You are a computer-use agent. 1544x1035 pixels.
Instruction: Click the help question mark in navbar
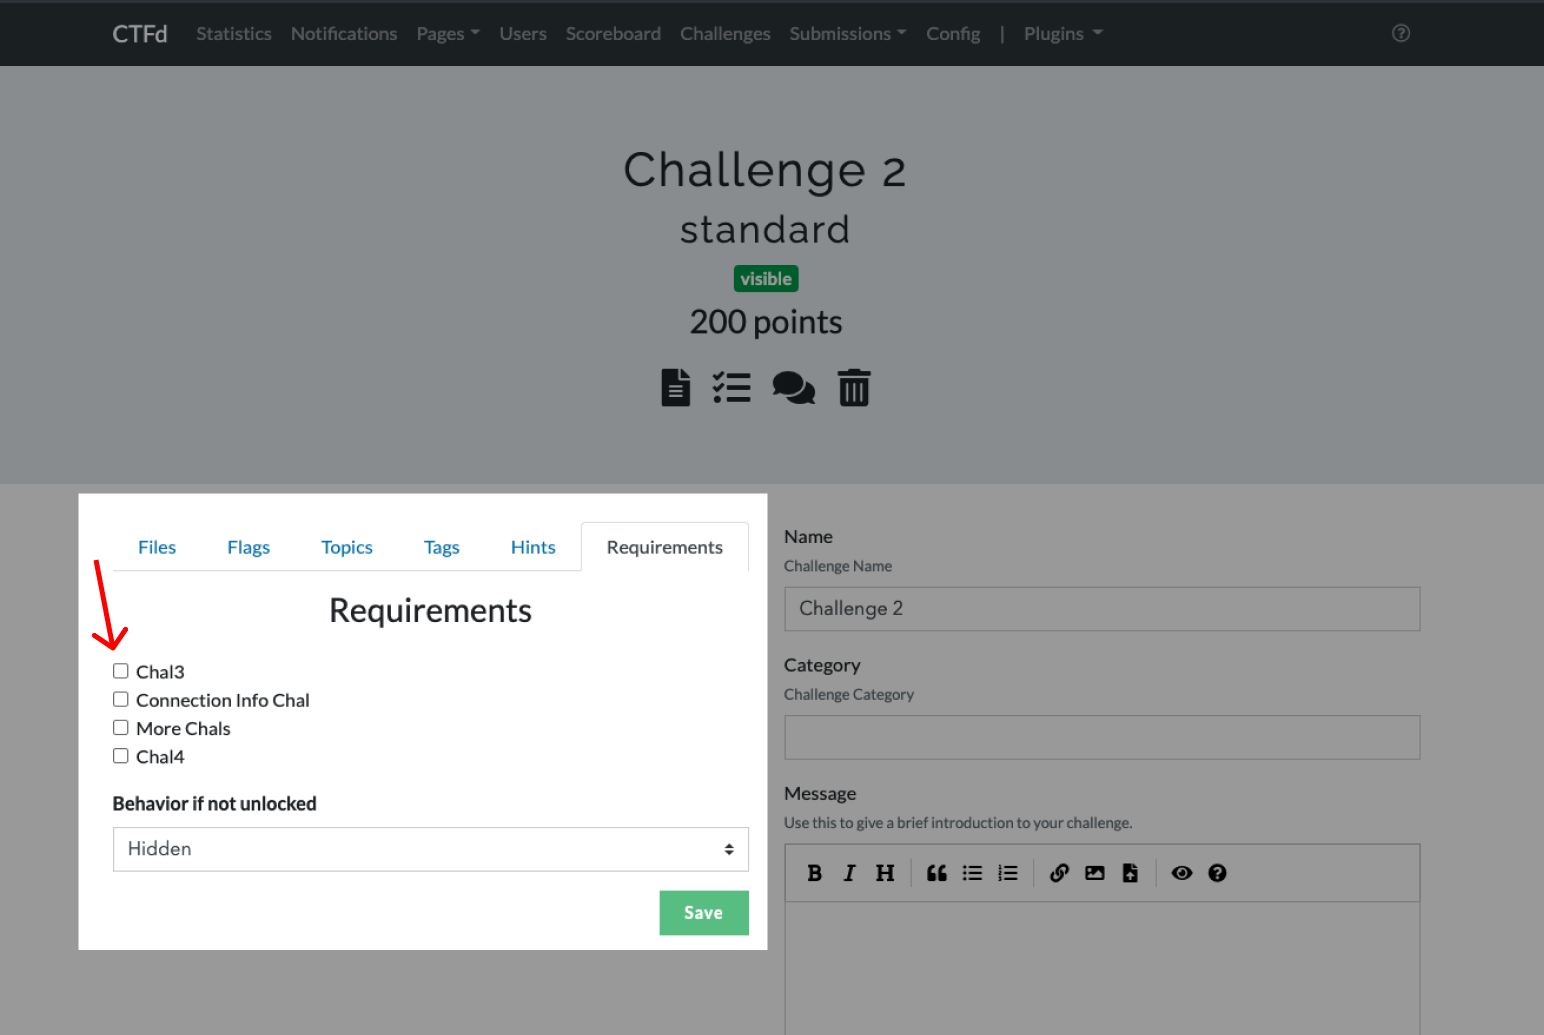1401,33
